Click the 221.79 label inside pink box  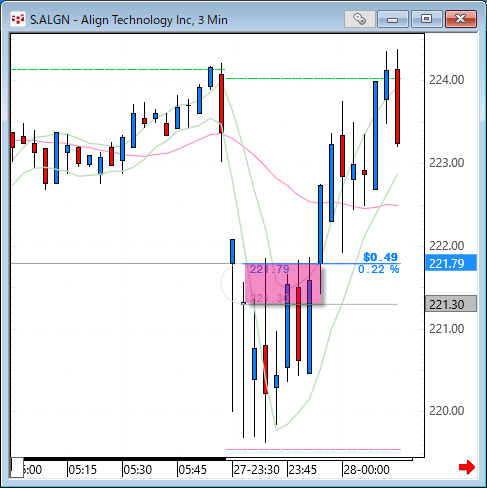pyautogui.click(x=269, y=269)
